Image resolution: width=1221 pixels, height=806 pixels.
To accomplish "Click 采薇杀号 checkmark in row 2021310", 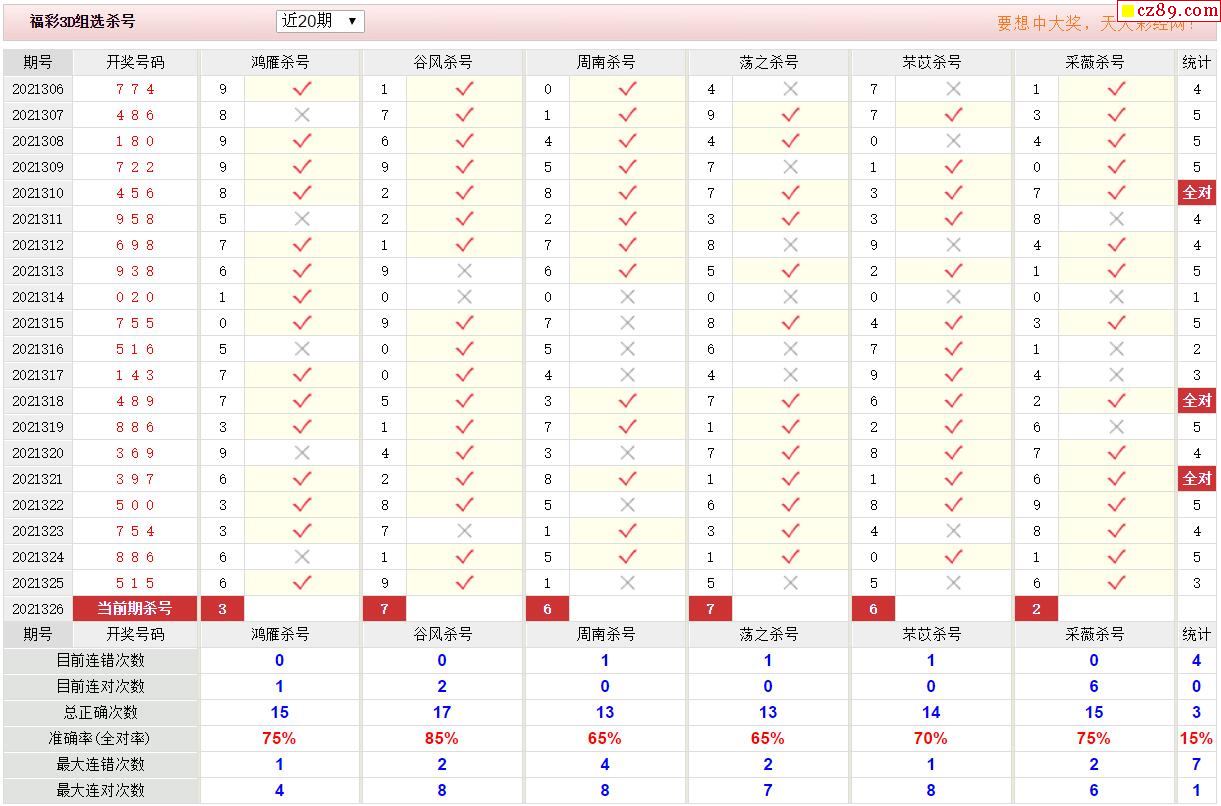I will coord(1117,193).
